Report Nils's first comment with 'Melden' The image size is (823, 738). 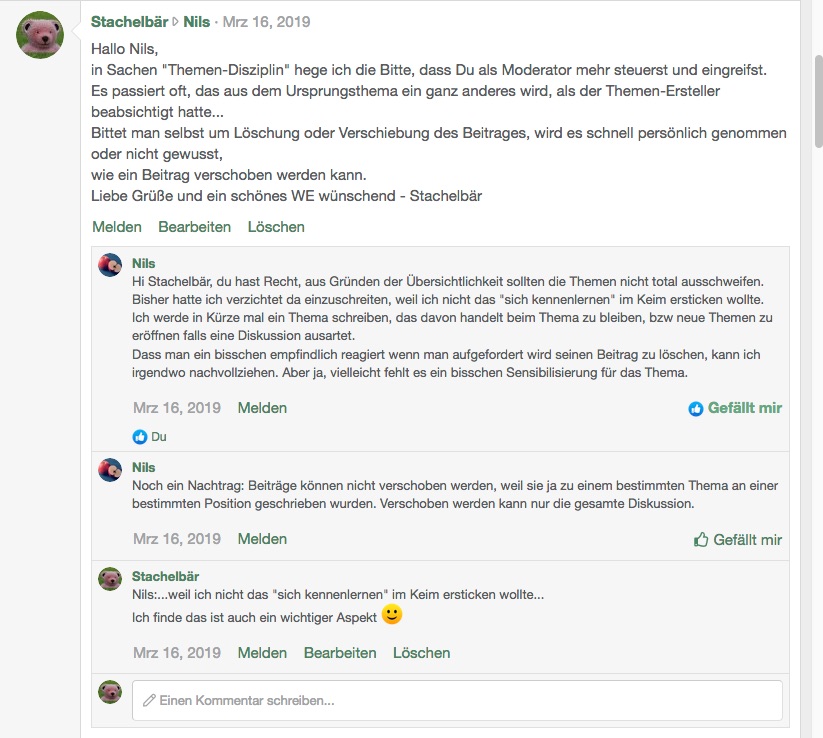tap(262, 408)
